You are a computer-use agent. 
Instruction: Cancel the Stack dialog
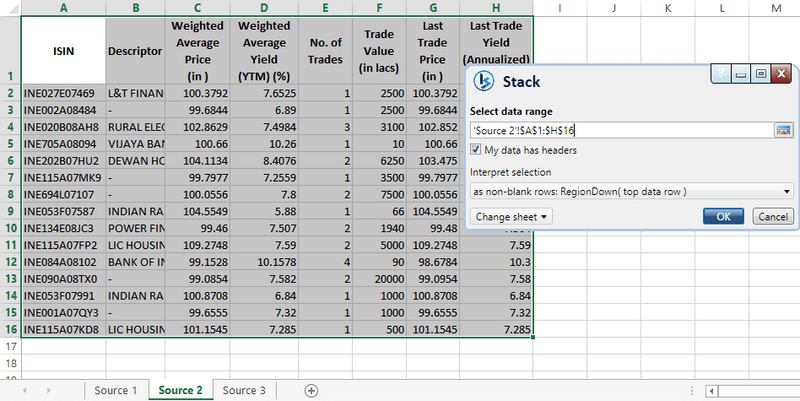(x=773, y=216)
